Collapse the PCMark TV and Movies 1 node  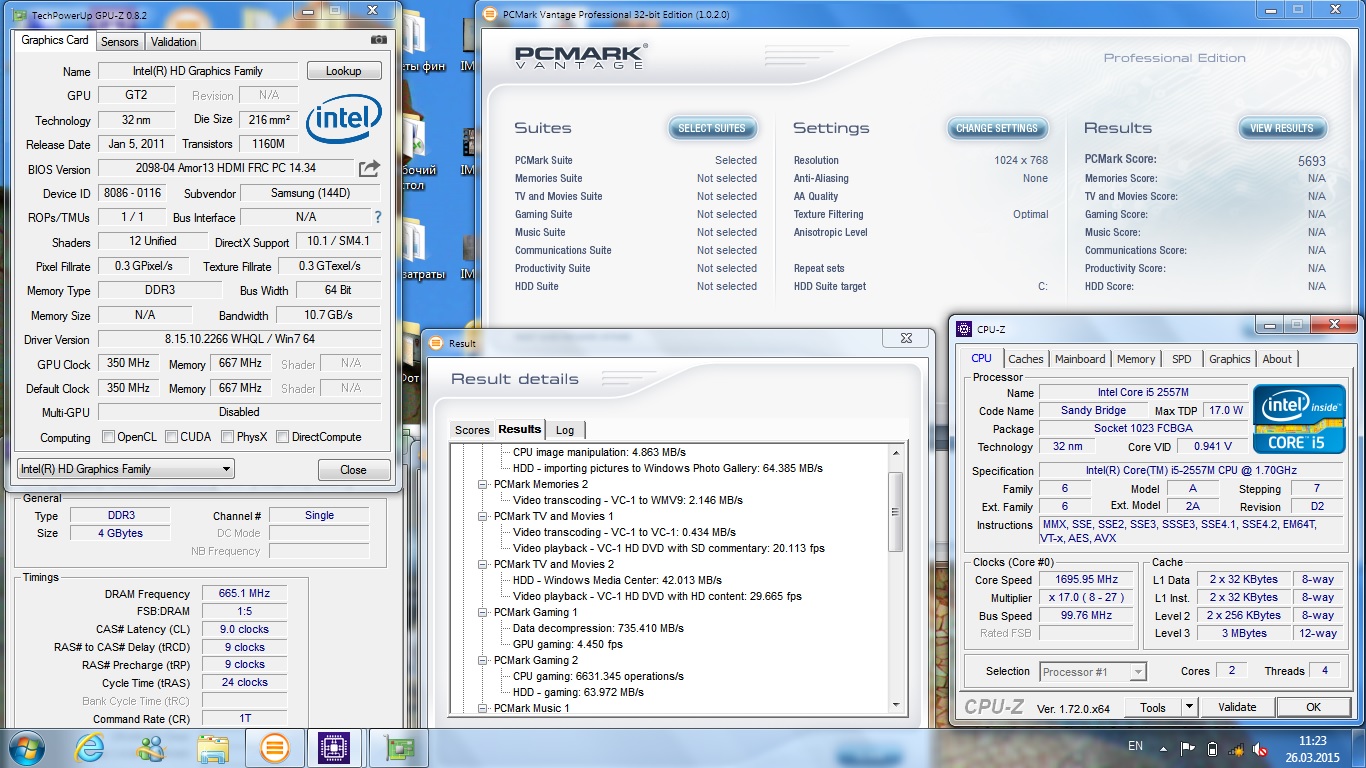point(484,516)
